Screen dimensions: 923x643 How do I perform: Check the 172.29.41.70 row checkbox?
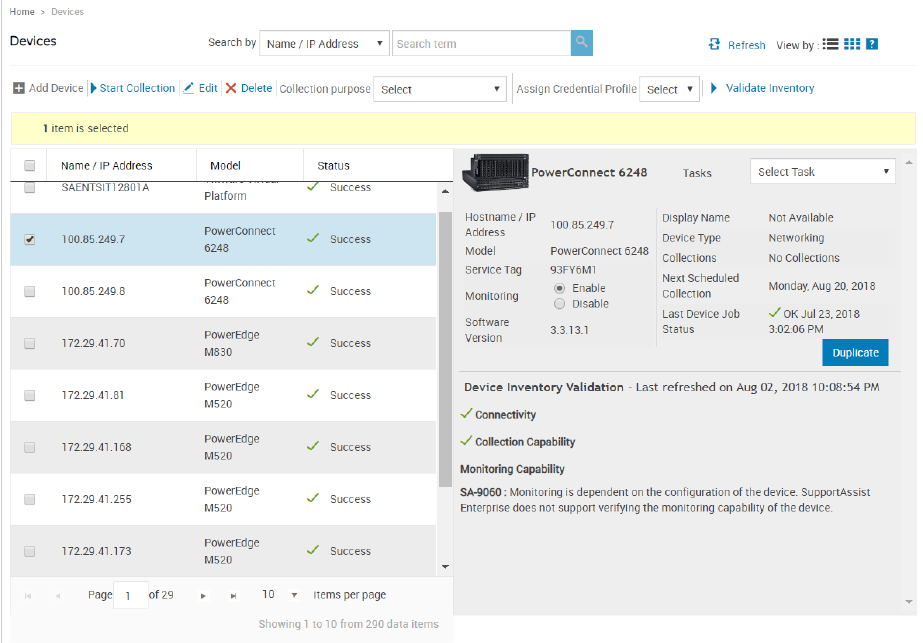pos(29,343)
